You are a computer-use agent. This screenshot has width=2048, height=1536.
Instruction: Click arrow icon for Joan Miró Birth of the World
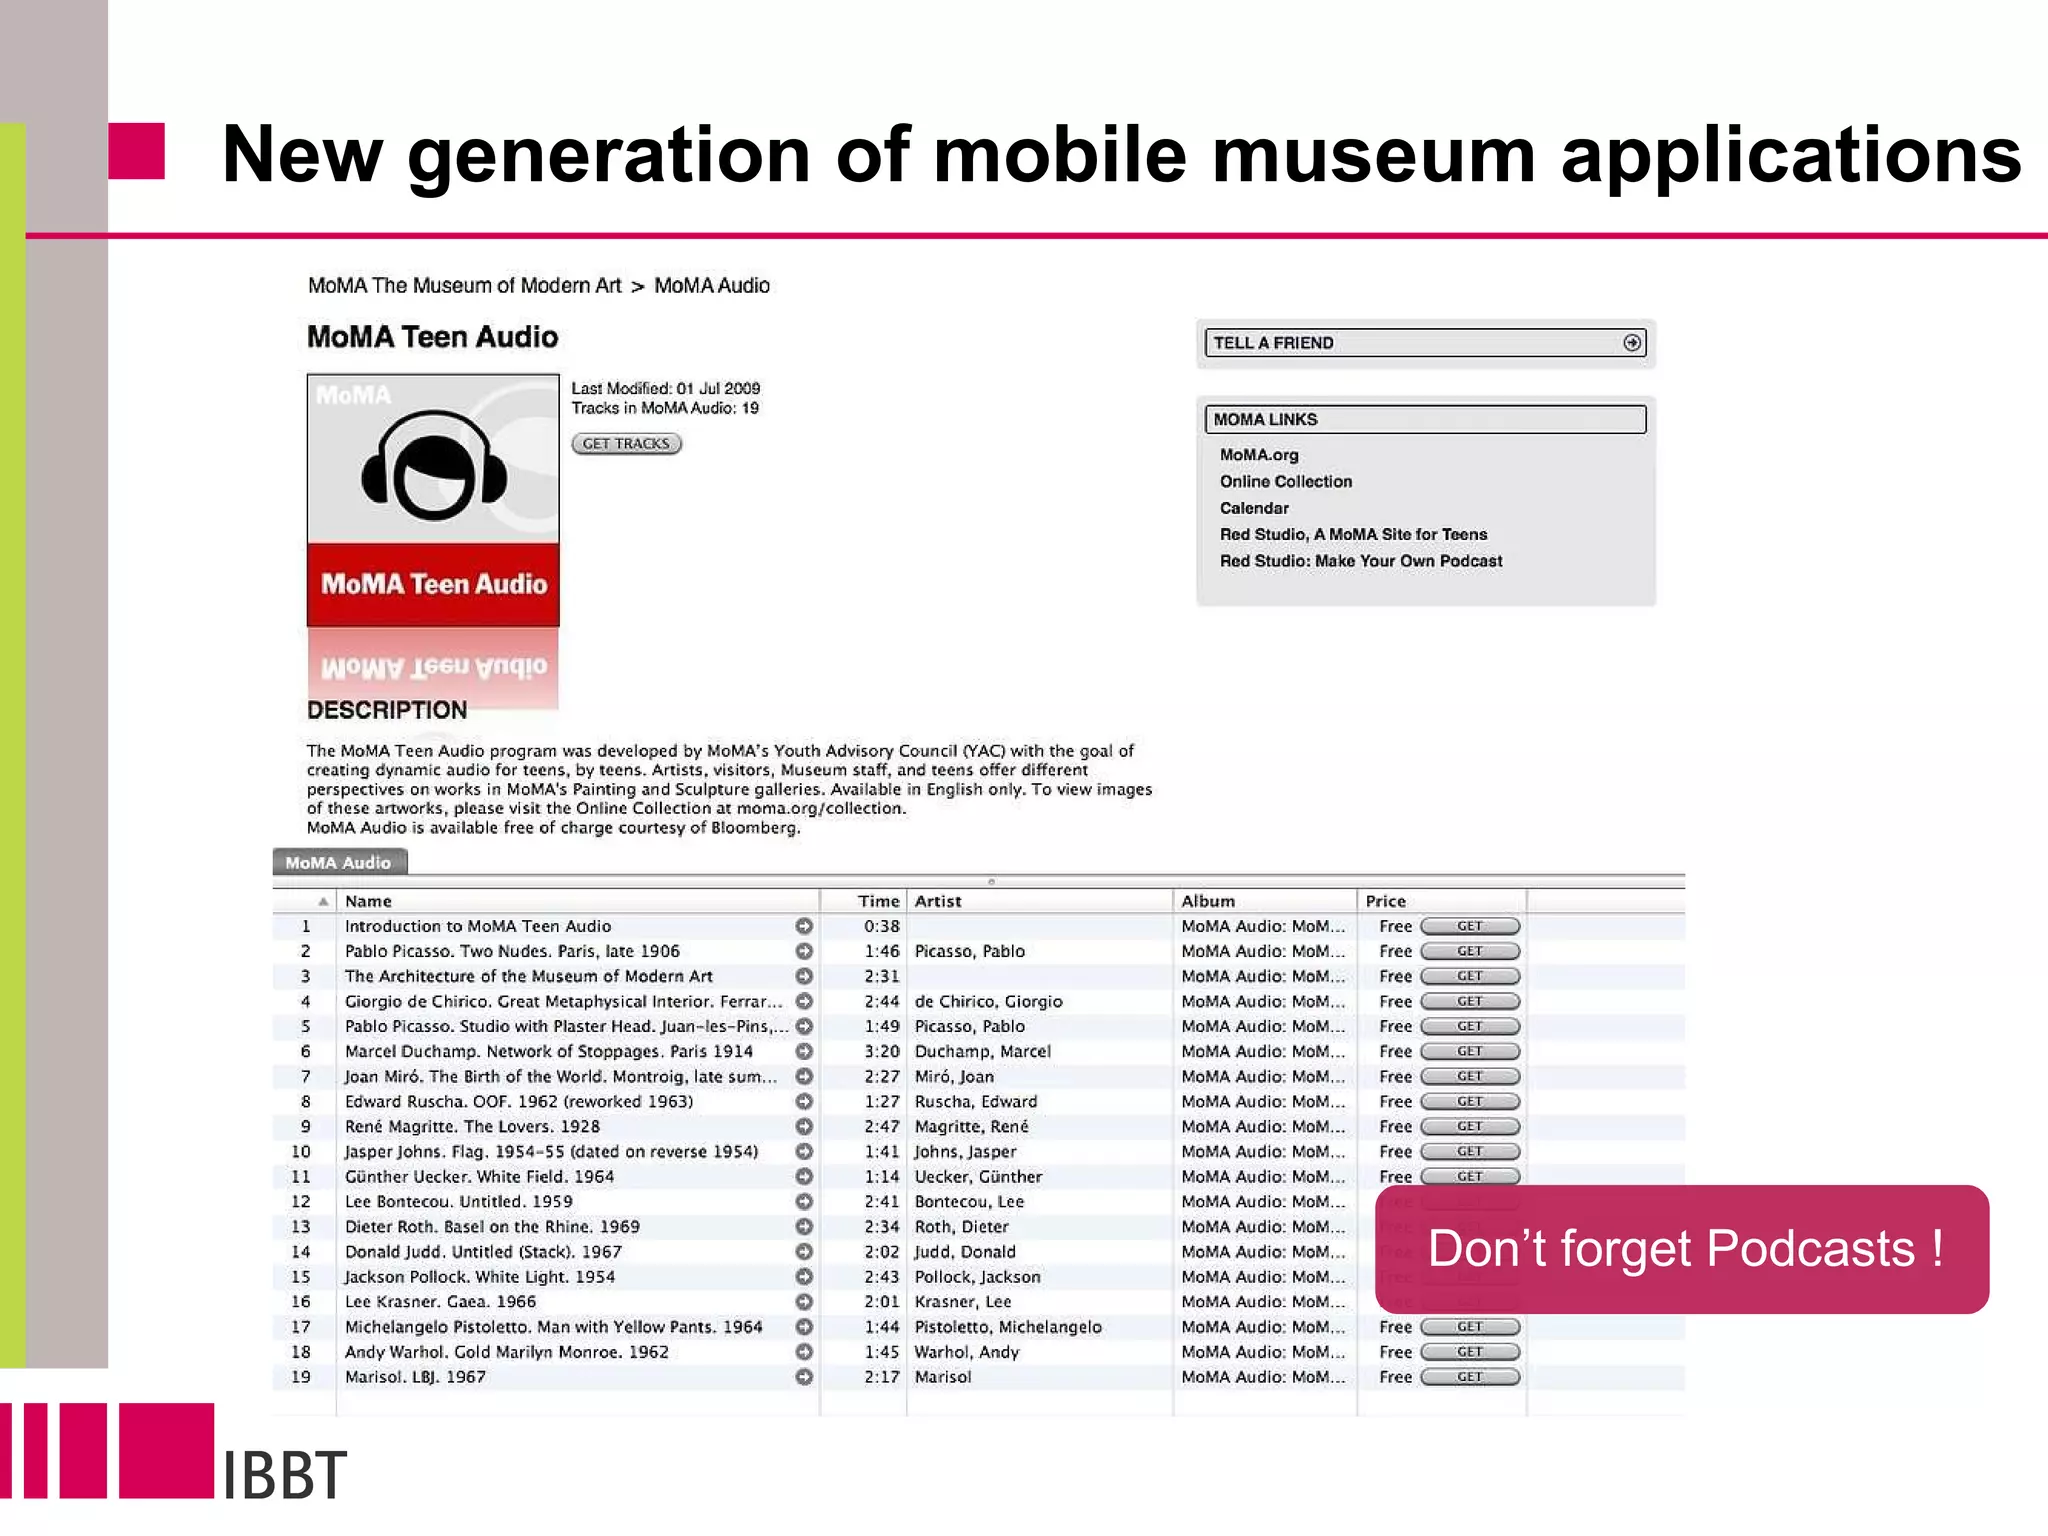(804, 1076)
